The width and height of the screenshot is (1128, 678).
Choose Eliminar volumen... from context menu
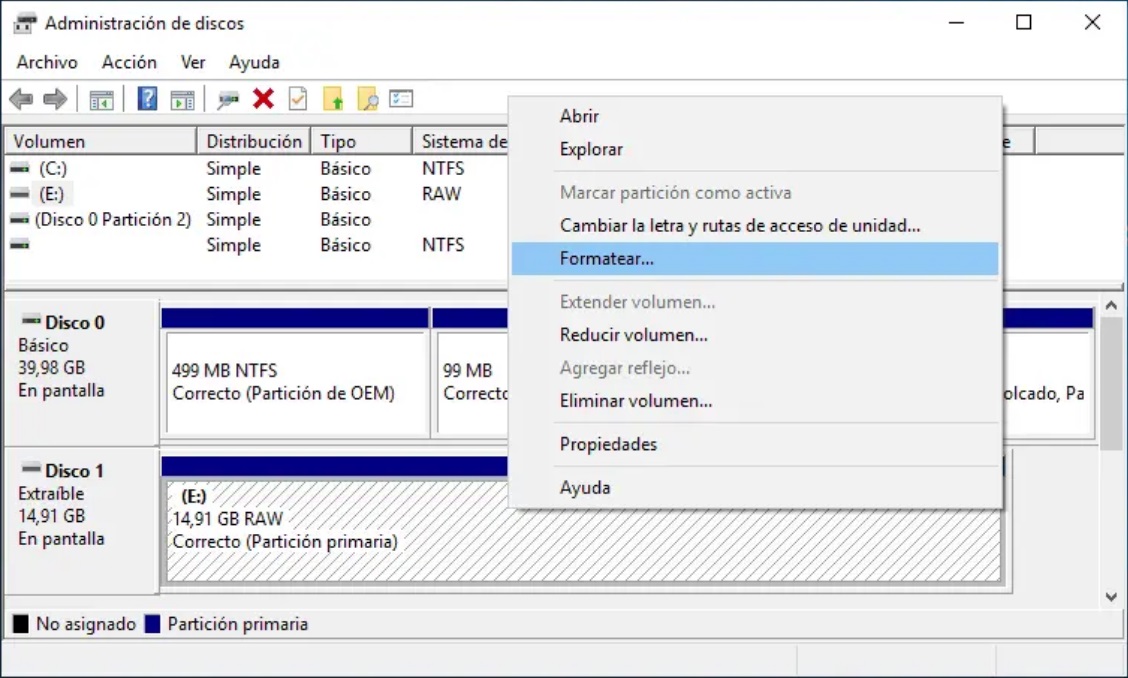(635, 401)
